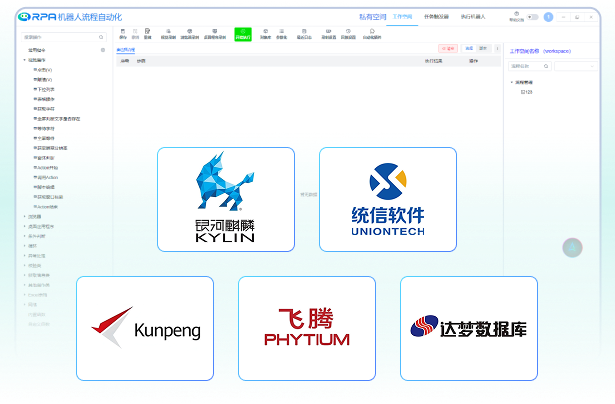Screen dimensions: 615x404
Task: Switch to the 私有空间 tab
Action: [373, 17]
